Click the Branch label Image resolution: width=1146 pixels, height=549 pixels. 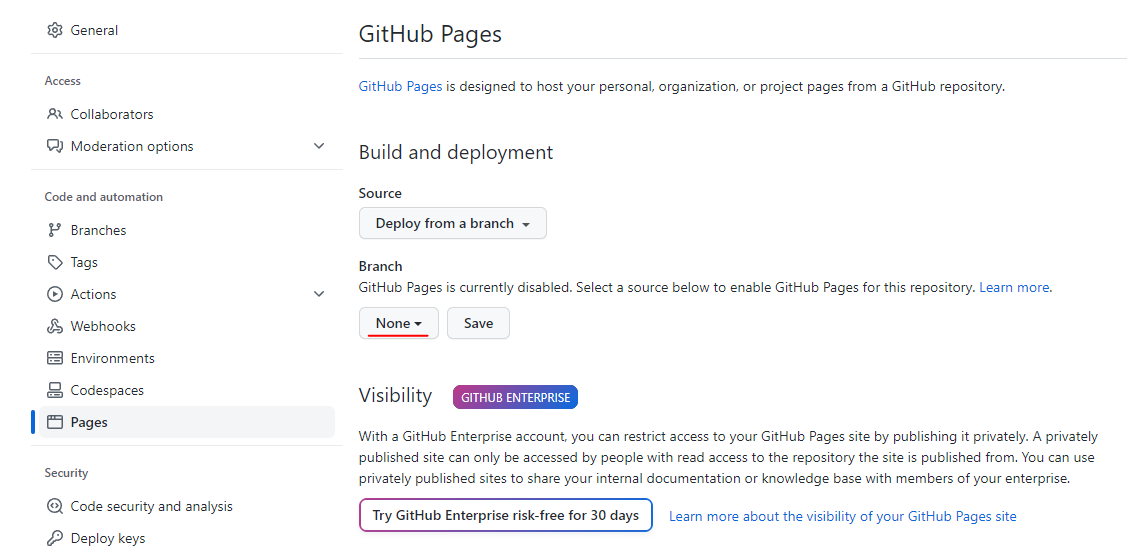pyautogui.click(x=381, y=266)
